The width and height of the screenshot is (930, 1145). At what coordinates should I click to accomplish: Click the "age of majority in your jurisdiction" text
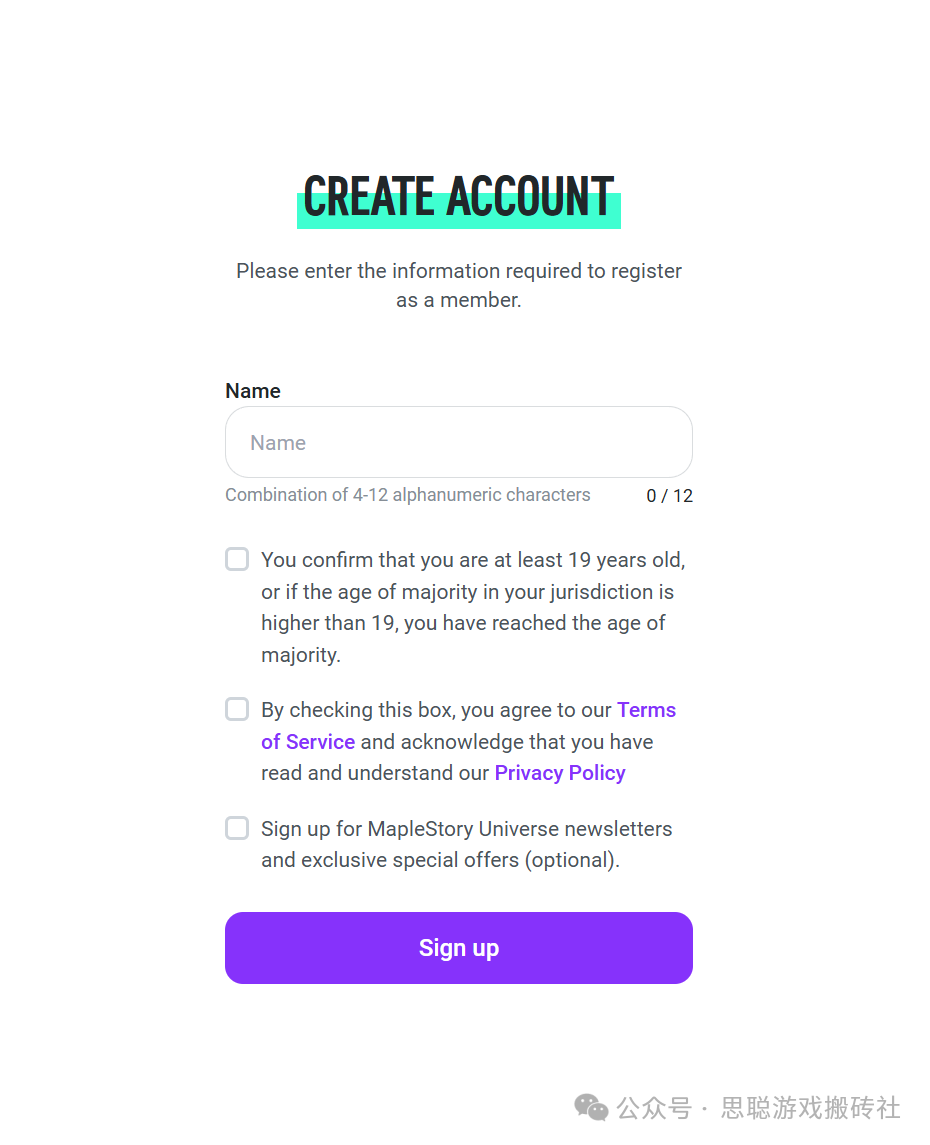[468, 592]
